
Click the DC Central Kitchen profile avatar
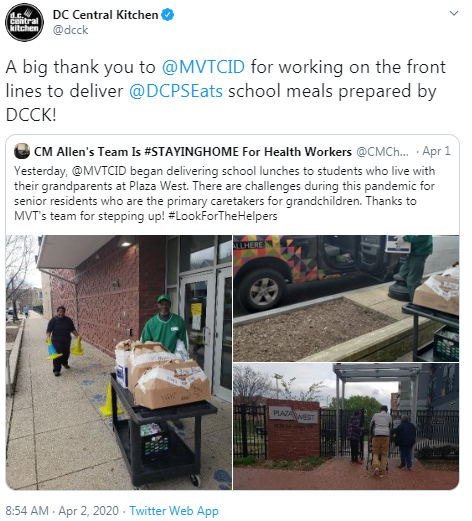(x=24, y=22)
